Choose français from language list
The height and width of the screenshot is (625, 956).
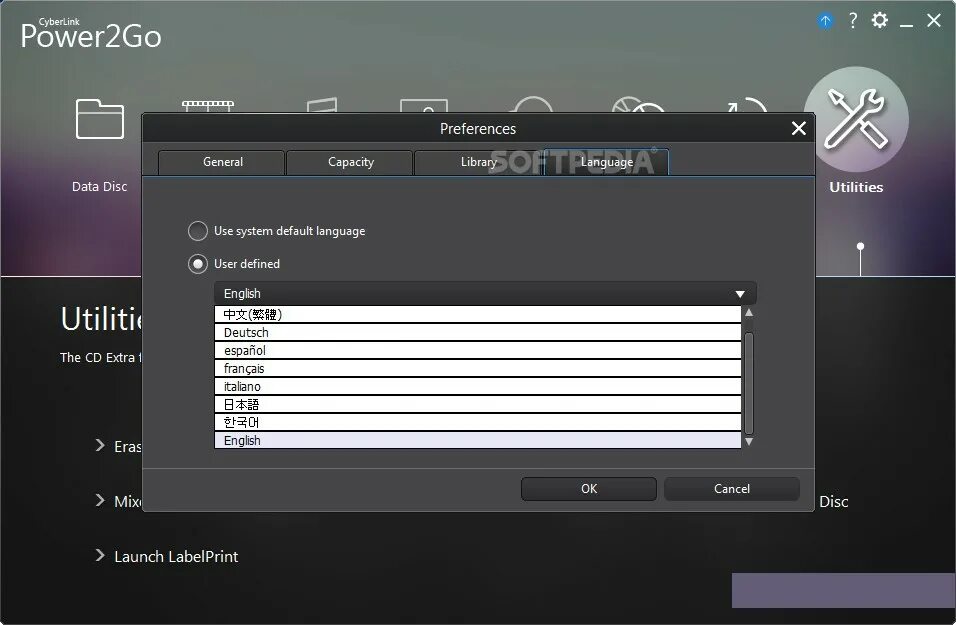477,368
